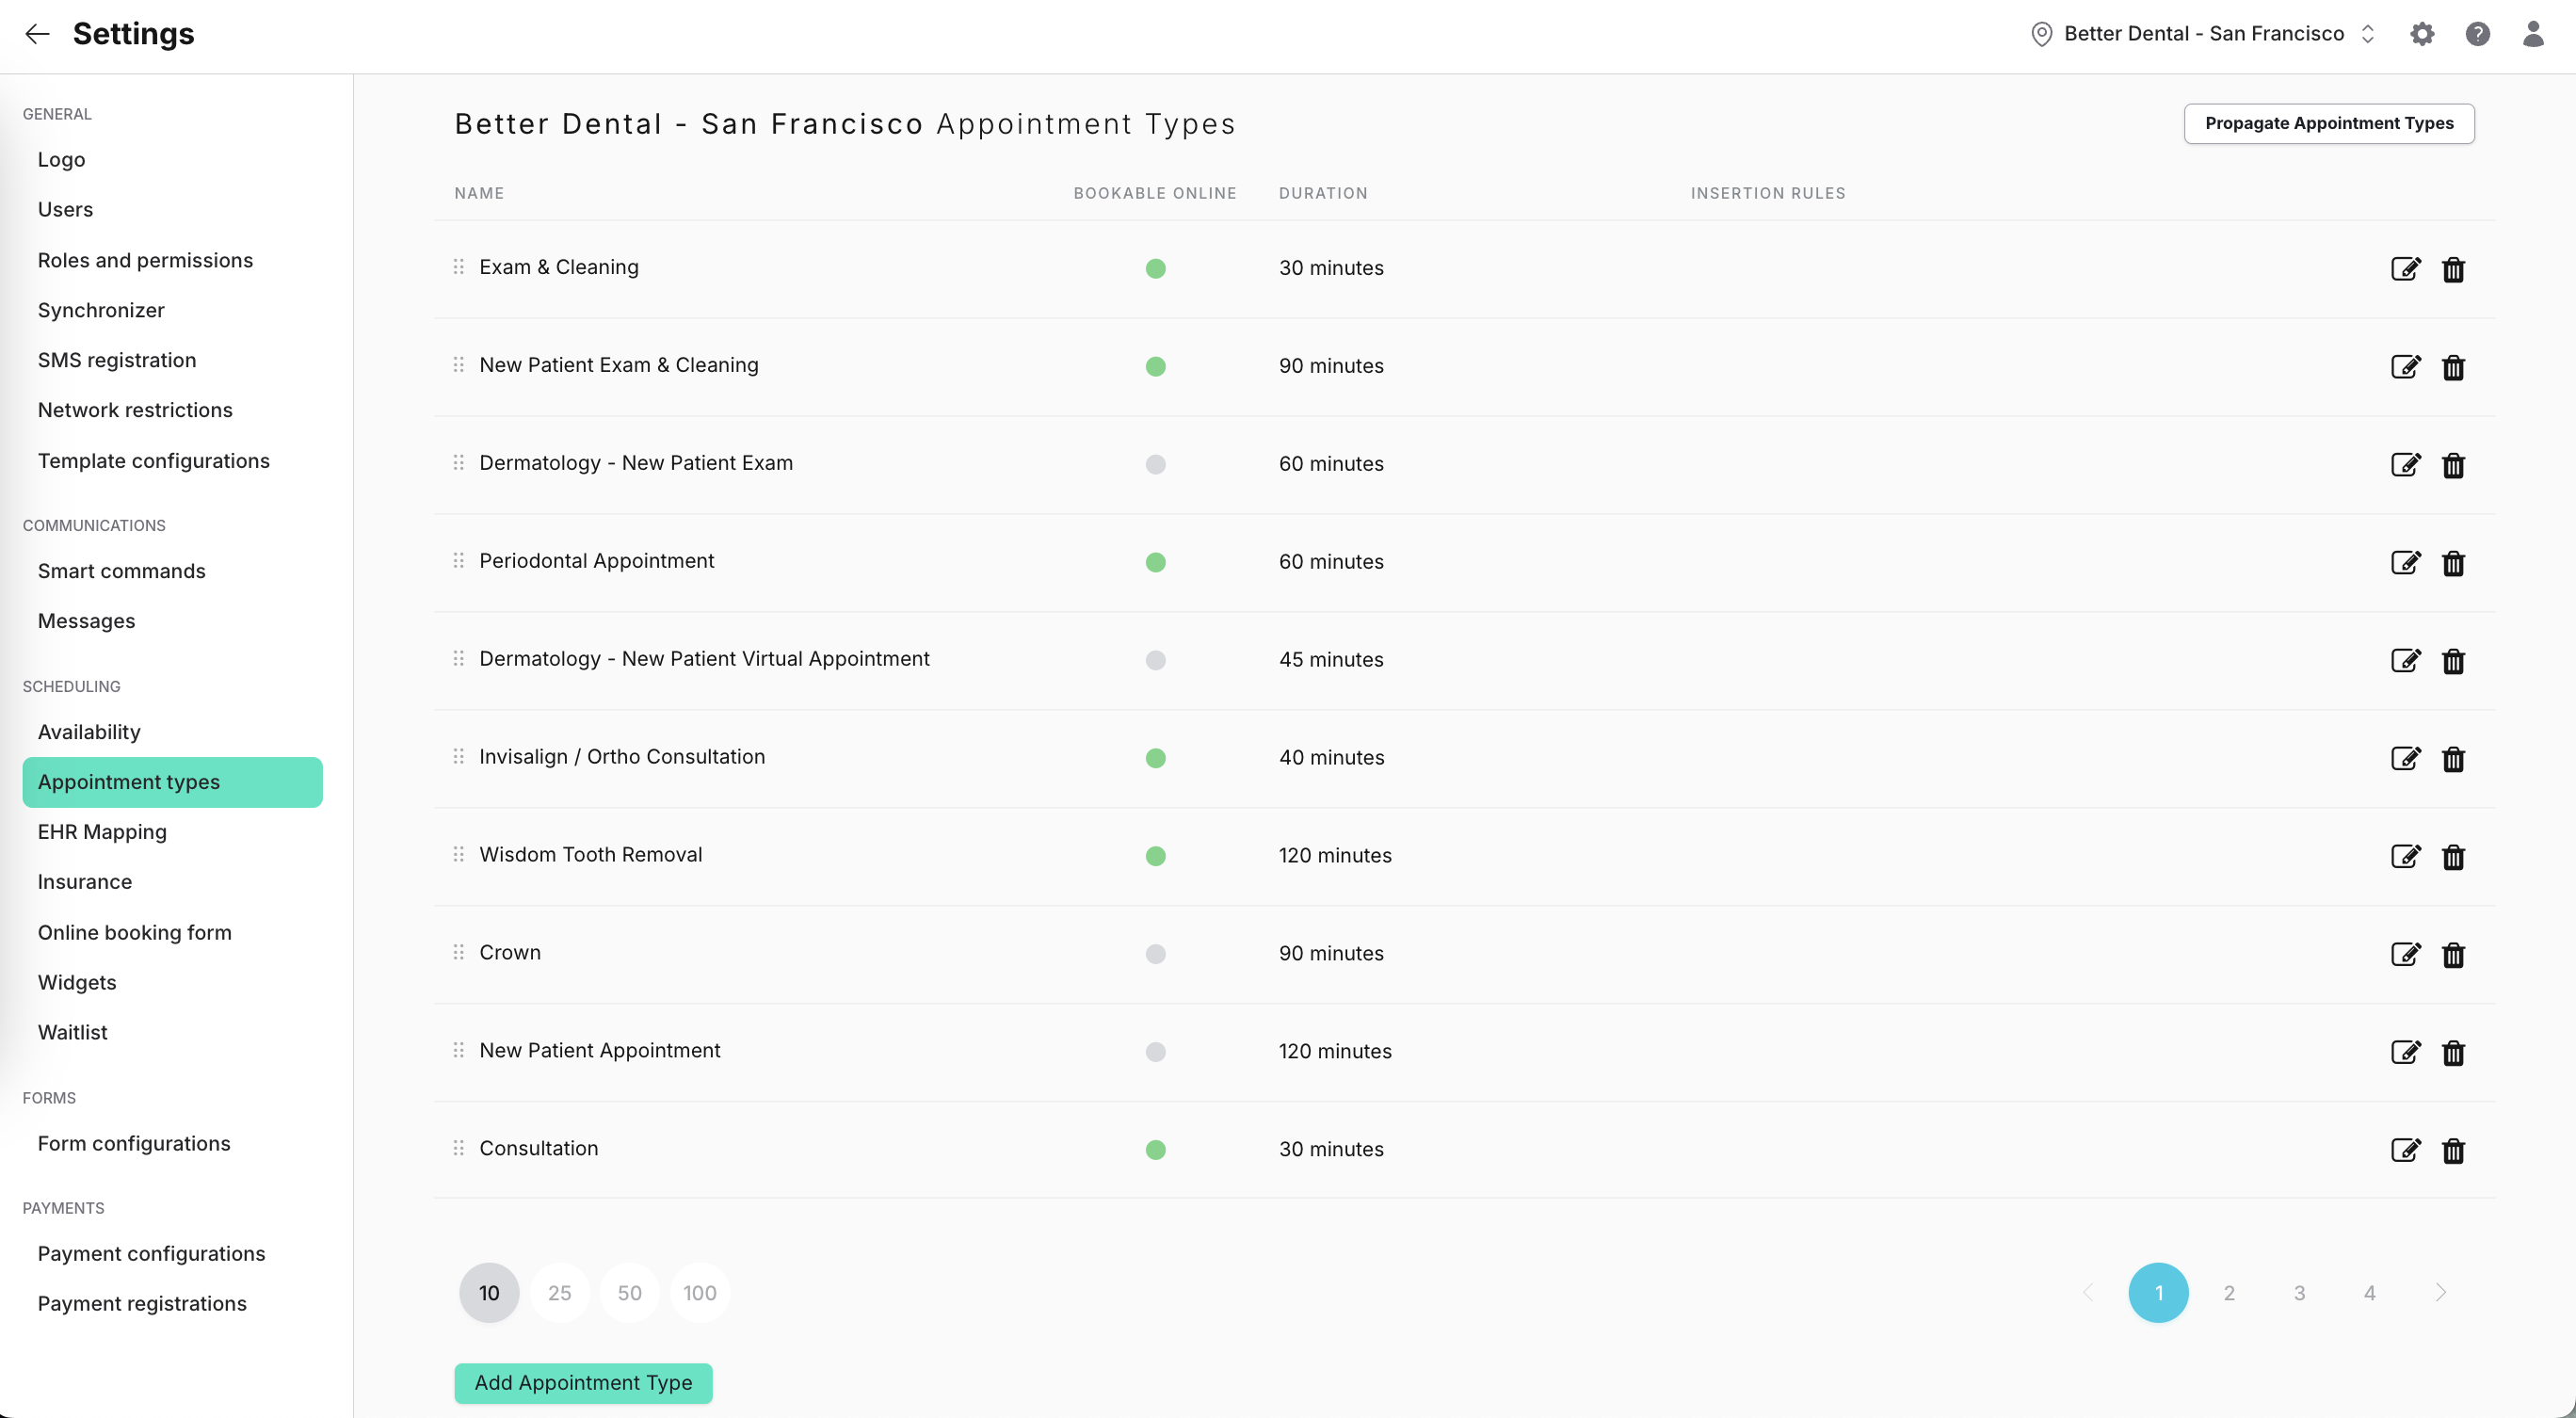Delete the Crown appointment type
Image resolution: width=2576 pixels, height=1418 pixels.
click(2453, 955)
